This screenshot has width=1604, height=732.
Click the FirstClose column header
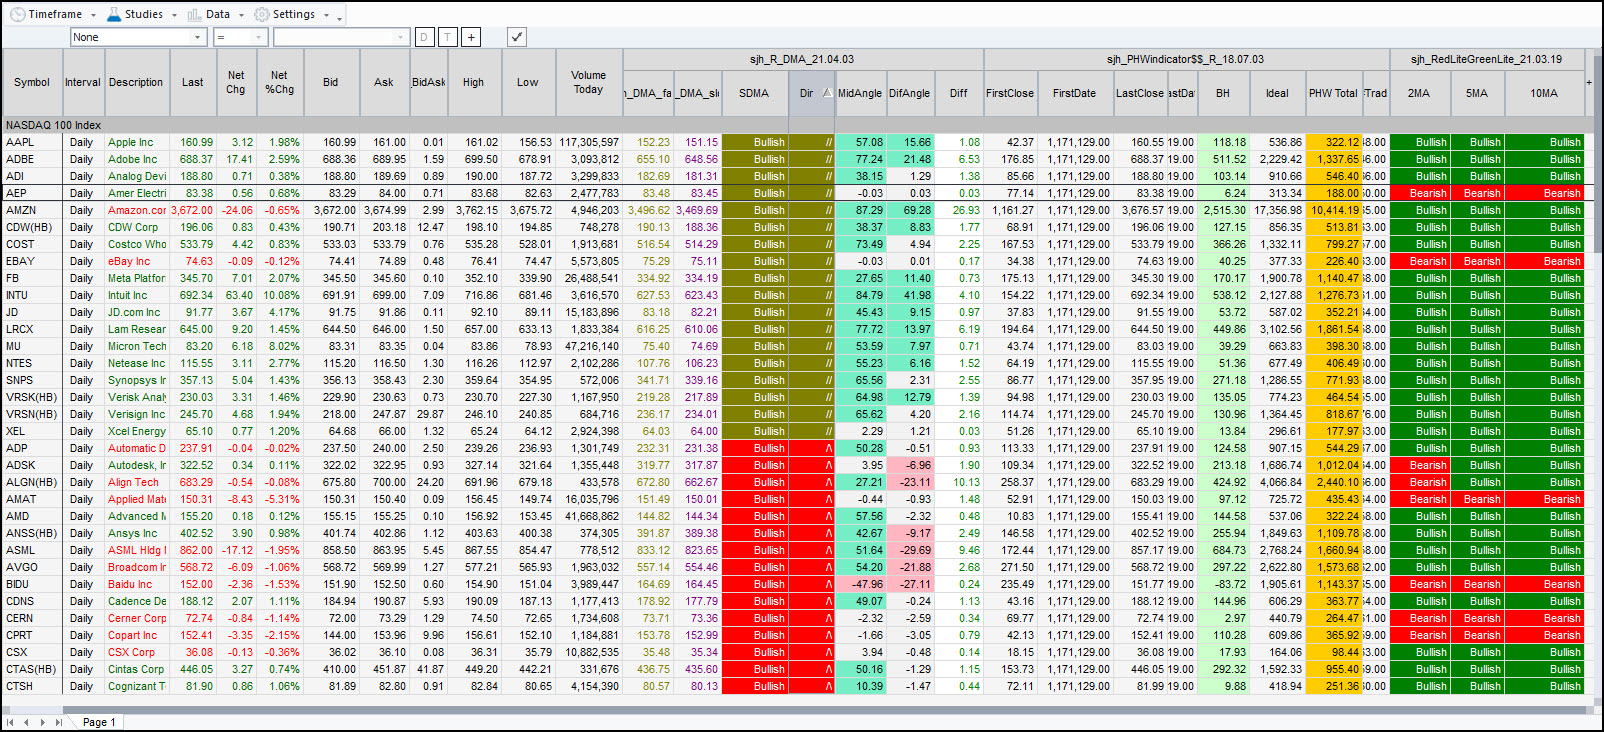click(1010, 93)
